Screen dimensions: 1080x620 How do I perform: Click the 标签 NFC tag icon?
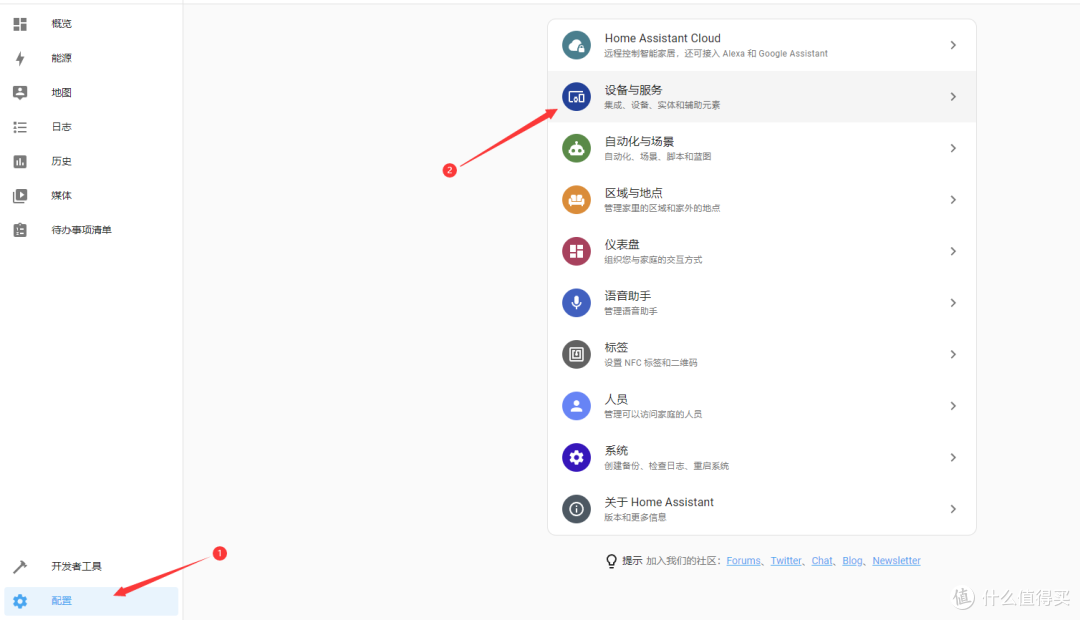[x=577, y=354]
